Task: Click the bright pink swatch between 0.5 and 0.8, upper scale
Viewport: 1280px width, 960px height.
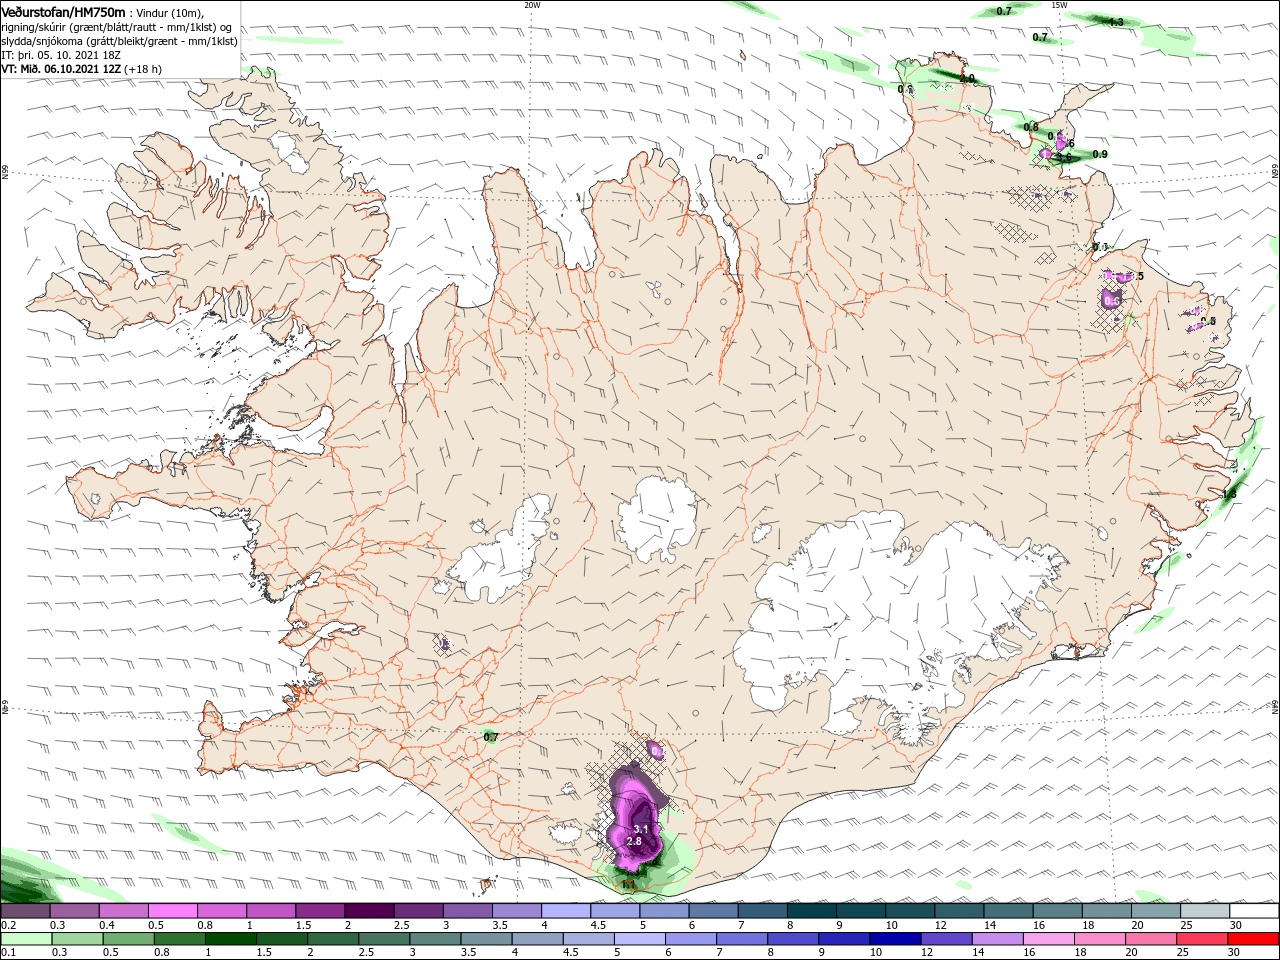Action: pyautogui.click(x=172, y=911)
